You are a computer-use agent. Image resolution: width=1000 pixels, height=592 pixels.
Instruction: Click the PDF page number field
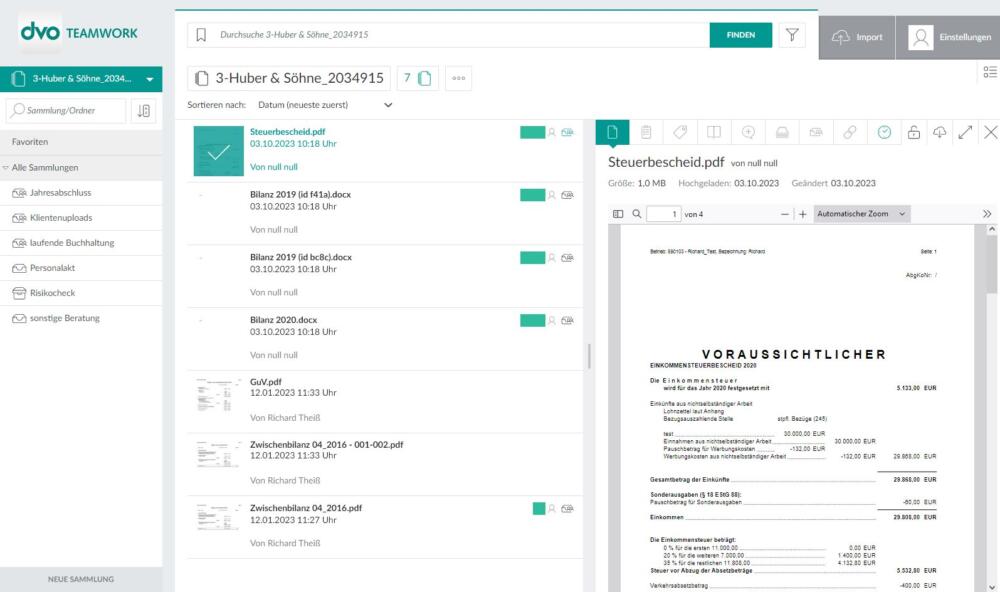point(663,214)
